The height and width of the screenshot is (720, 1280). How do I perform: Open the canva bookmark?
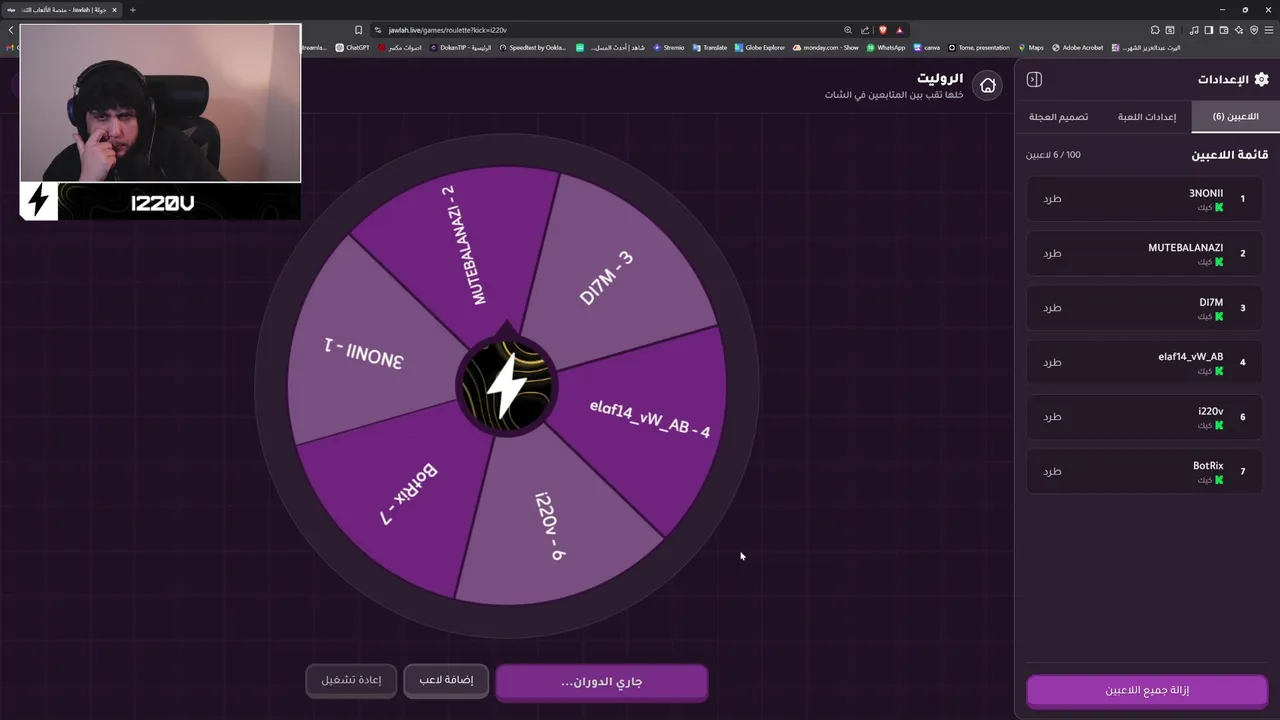(926, 47)
